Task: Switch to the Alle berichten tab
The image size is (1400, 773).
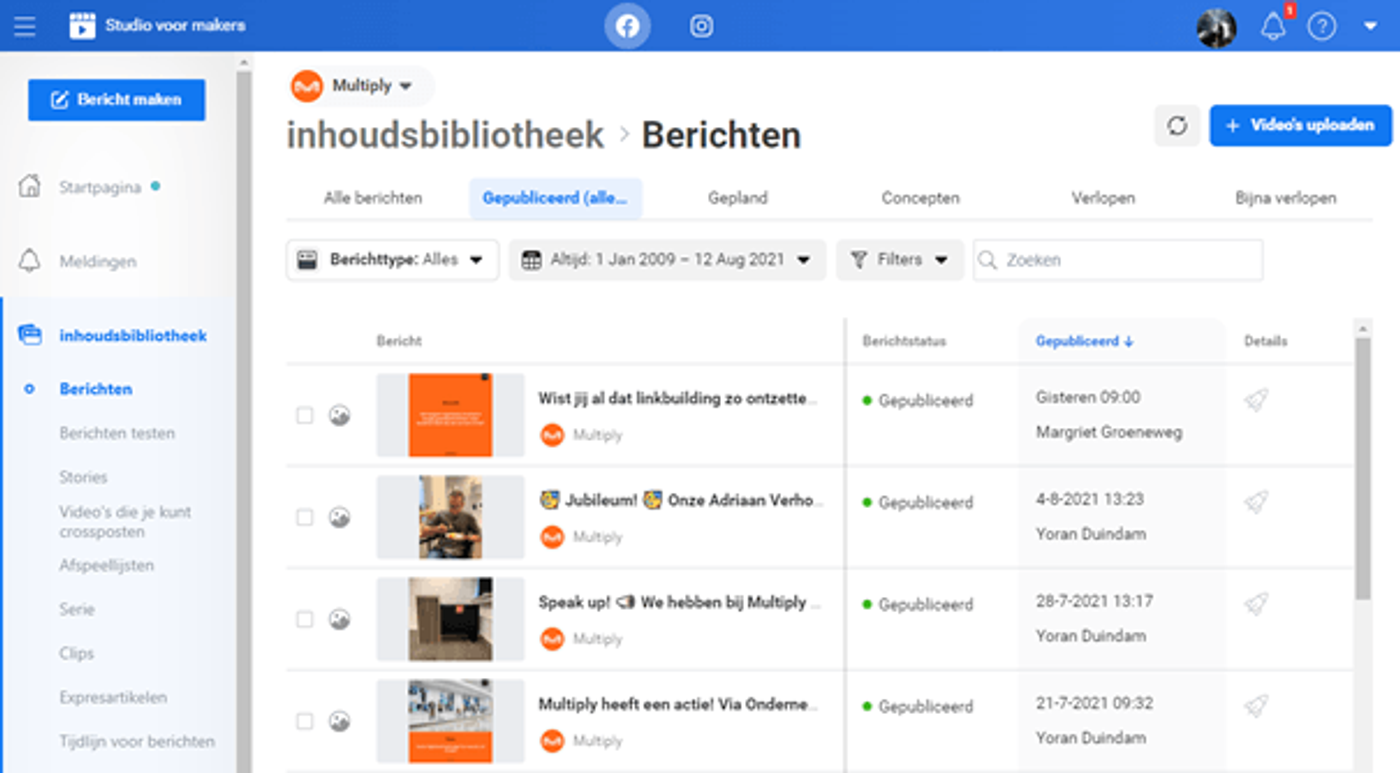Action: (x=373, y=198)
